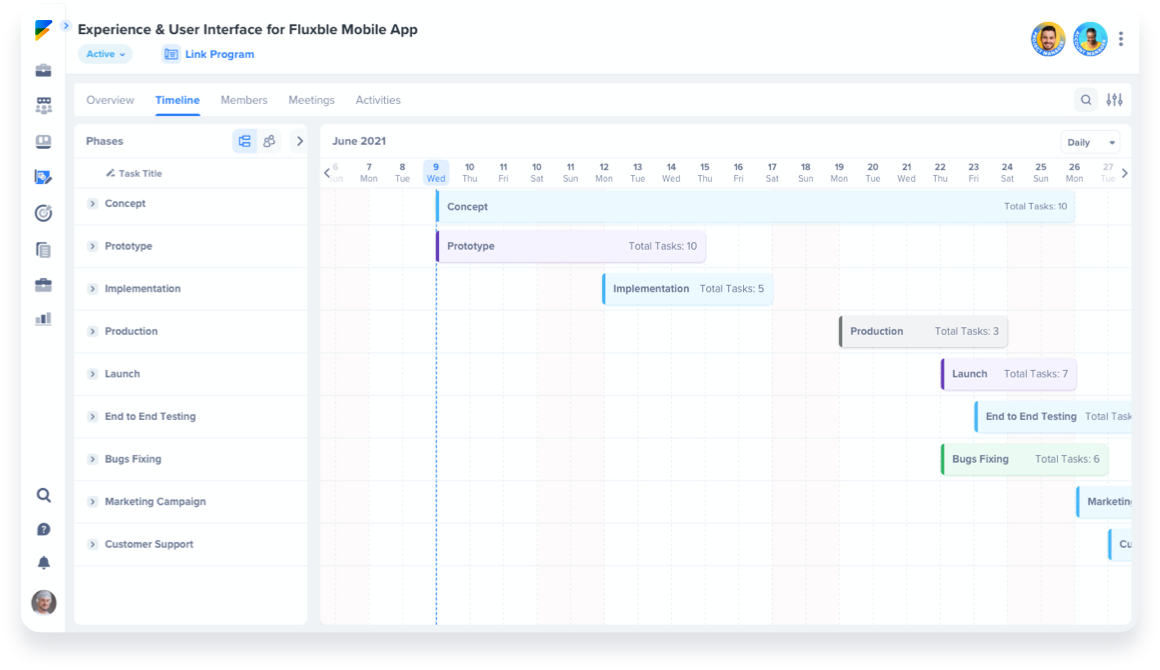
Task: Click the Fluxble logo in sidebar
Action: tap(44, 30)
